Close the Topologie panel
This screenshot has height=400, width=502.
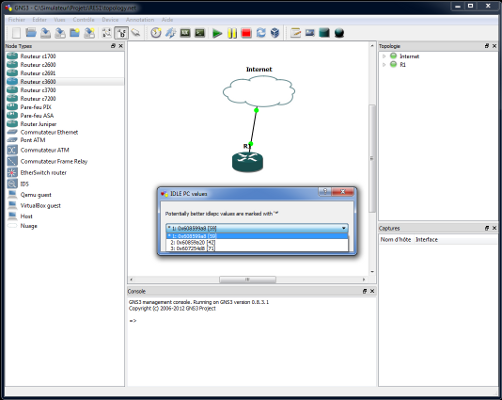[x=494, y=46]
